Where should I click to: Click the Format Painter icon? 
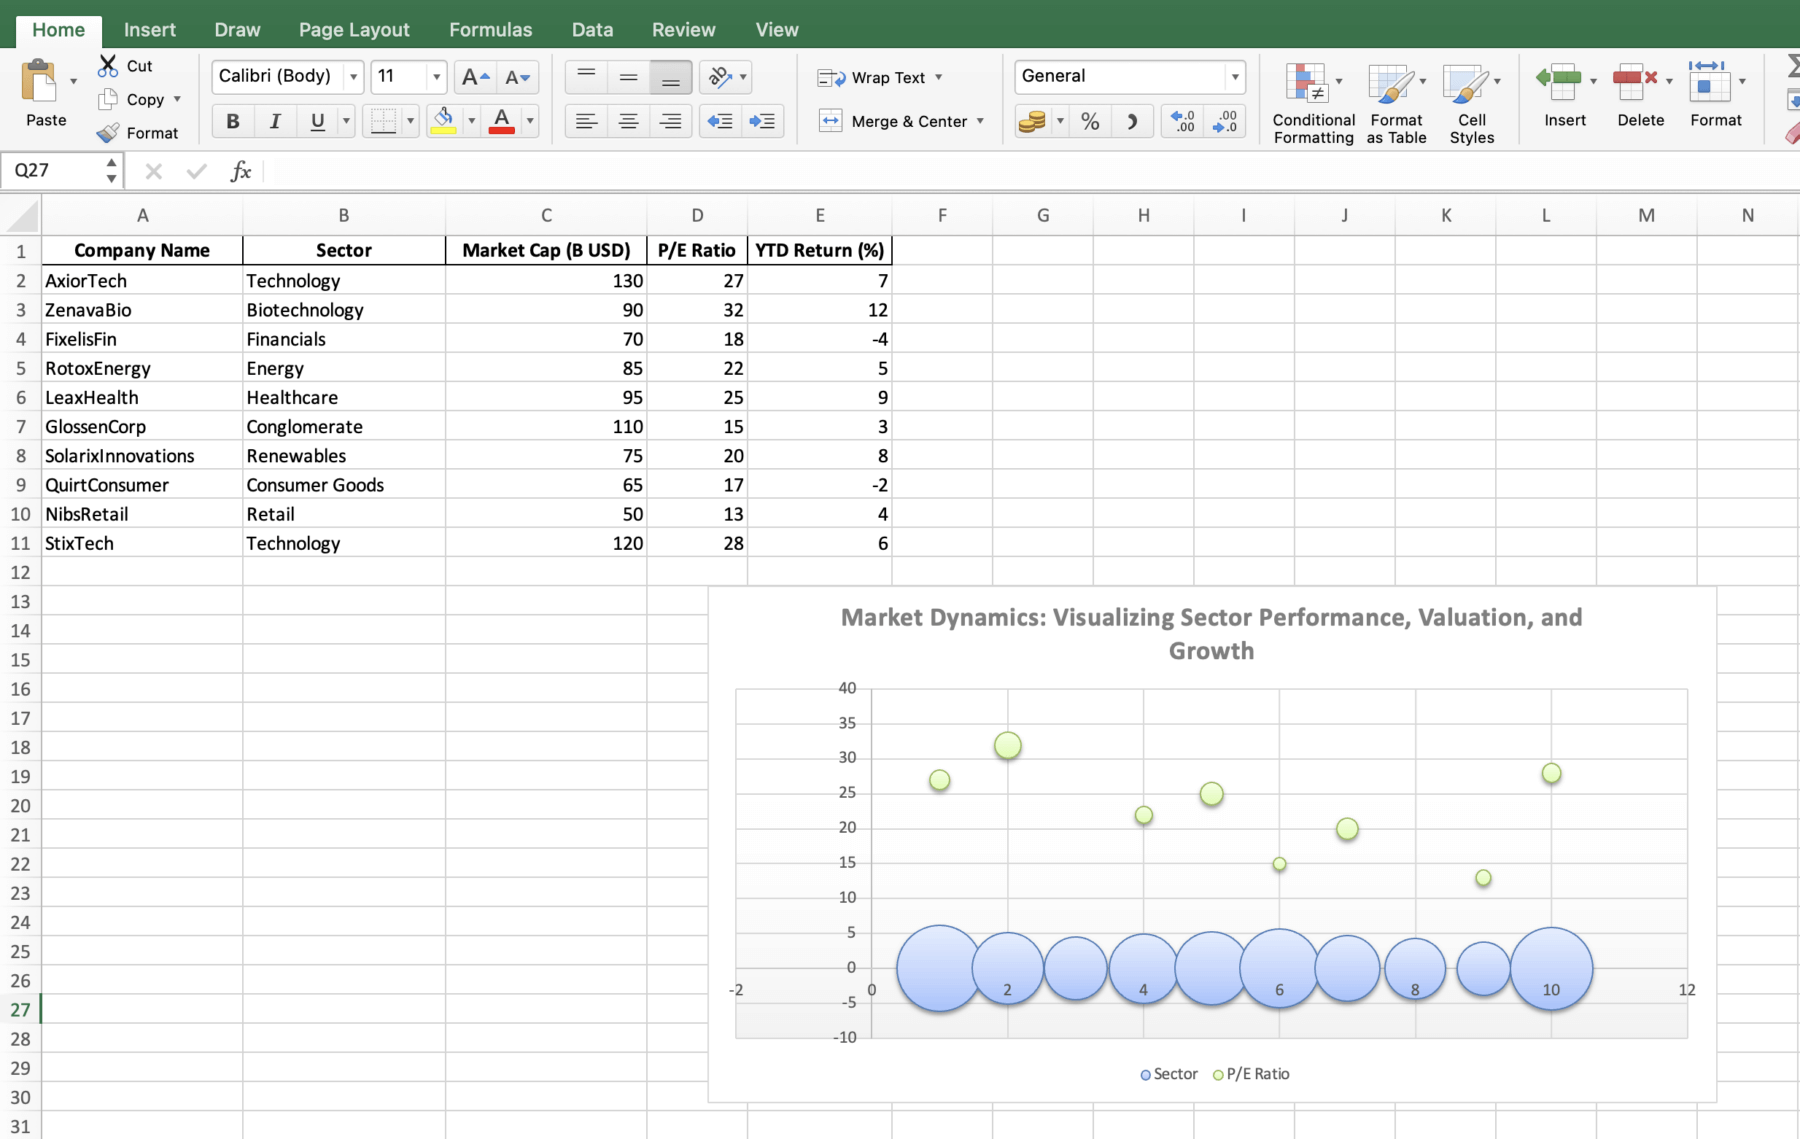click(x=107, y=132)
